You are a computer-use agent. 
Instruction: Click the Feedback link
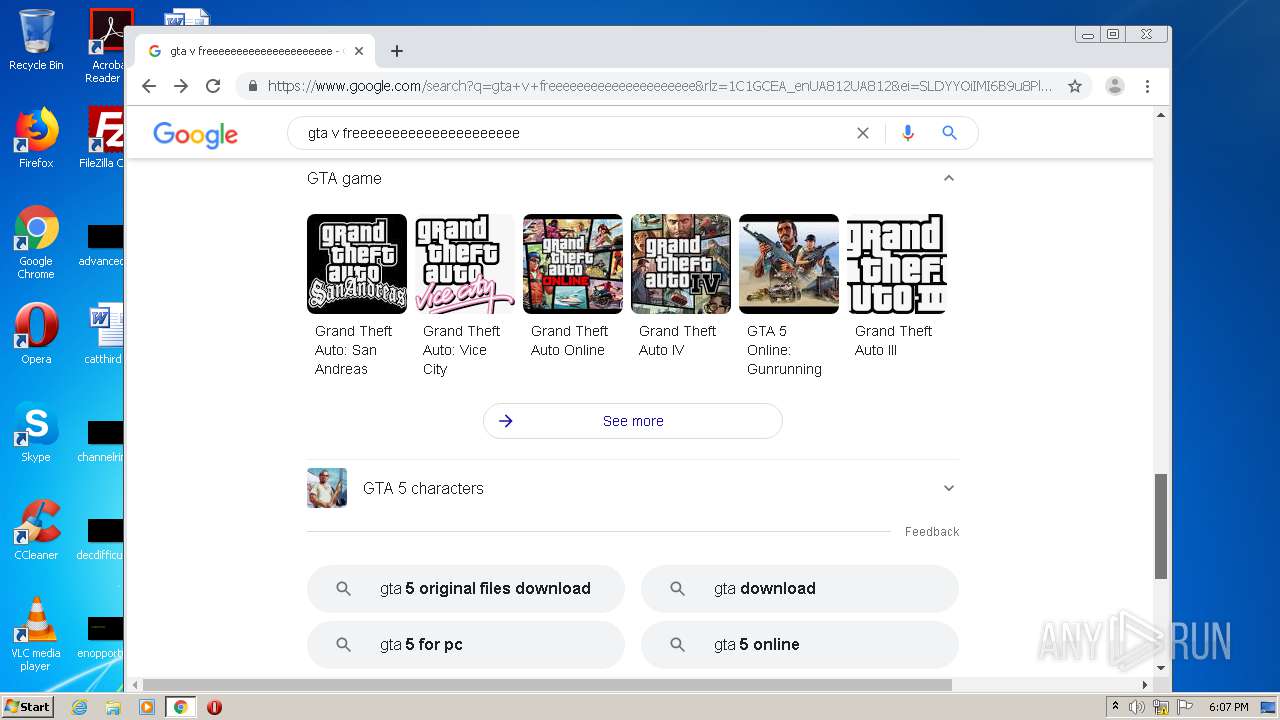(932, 532)
